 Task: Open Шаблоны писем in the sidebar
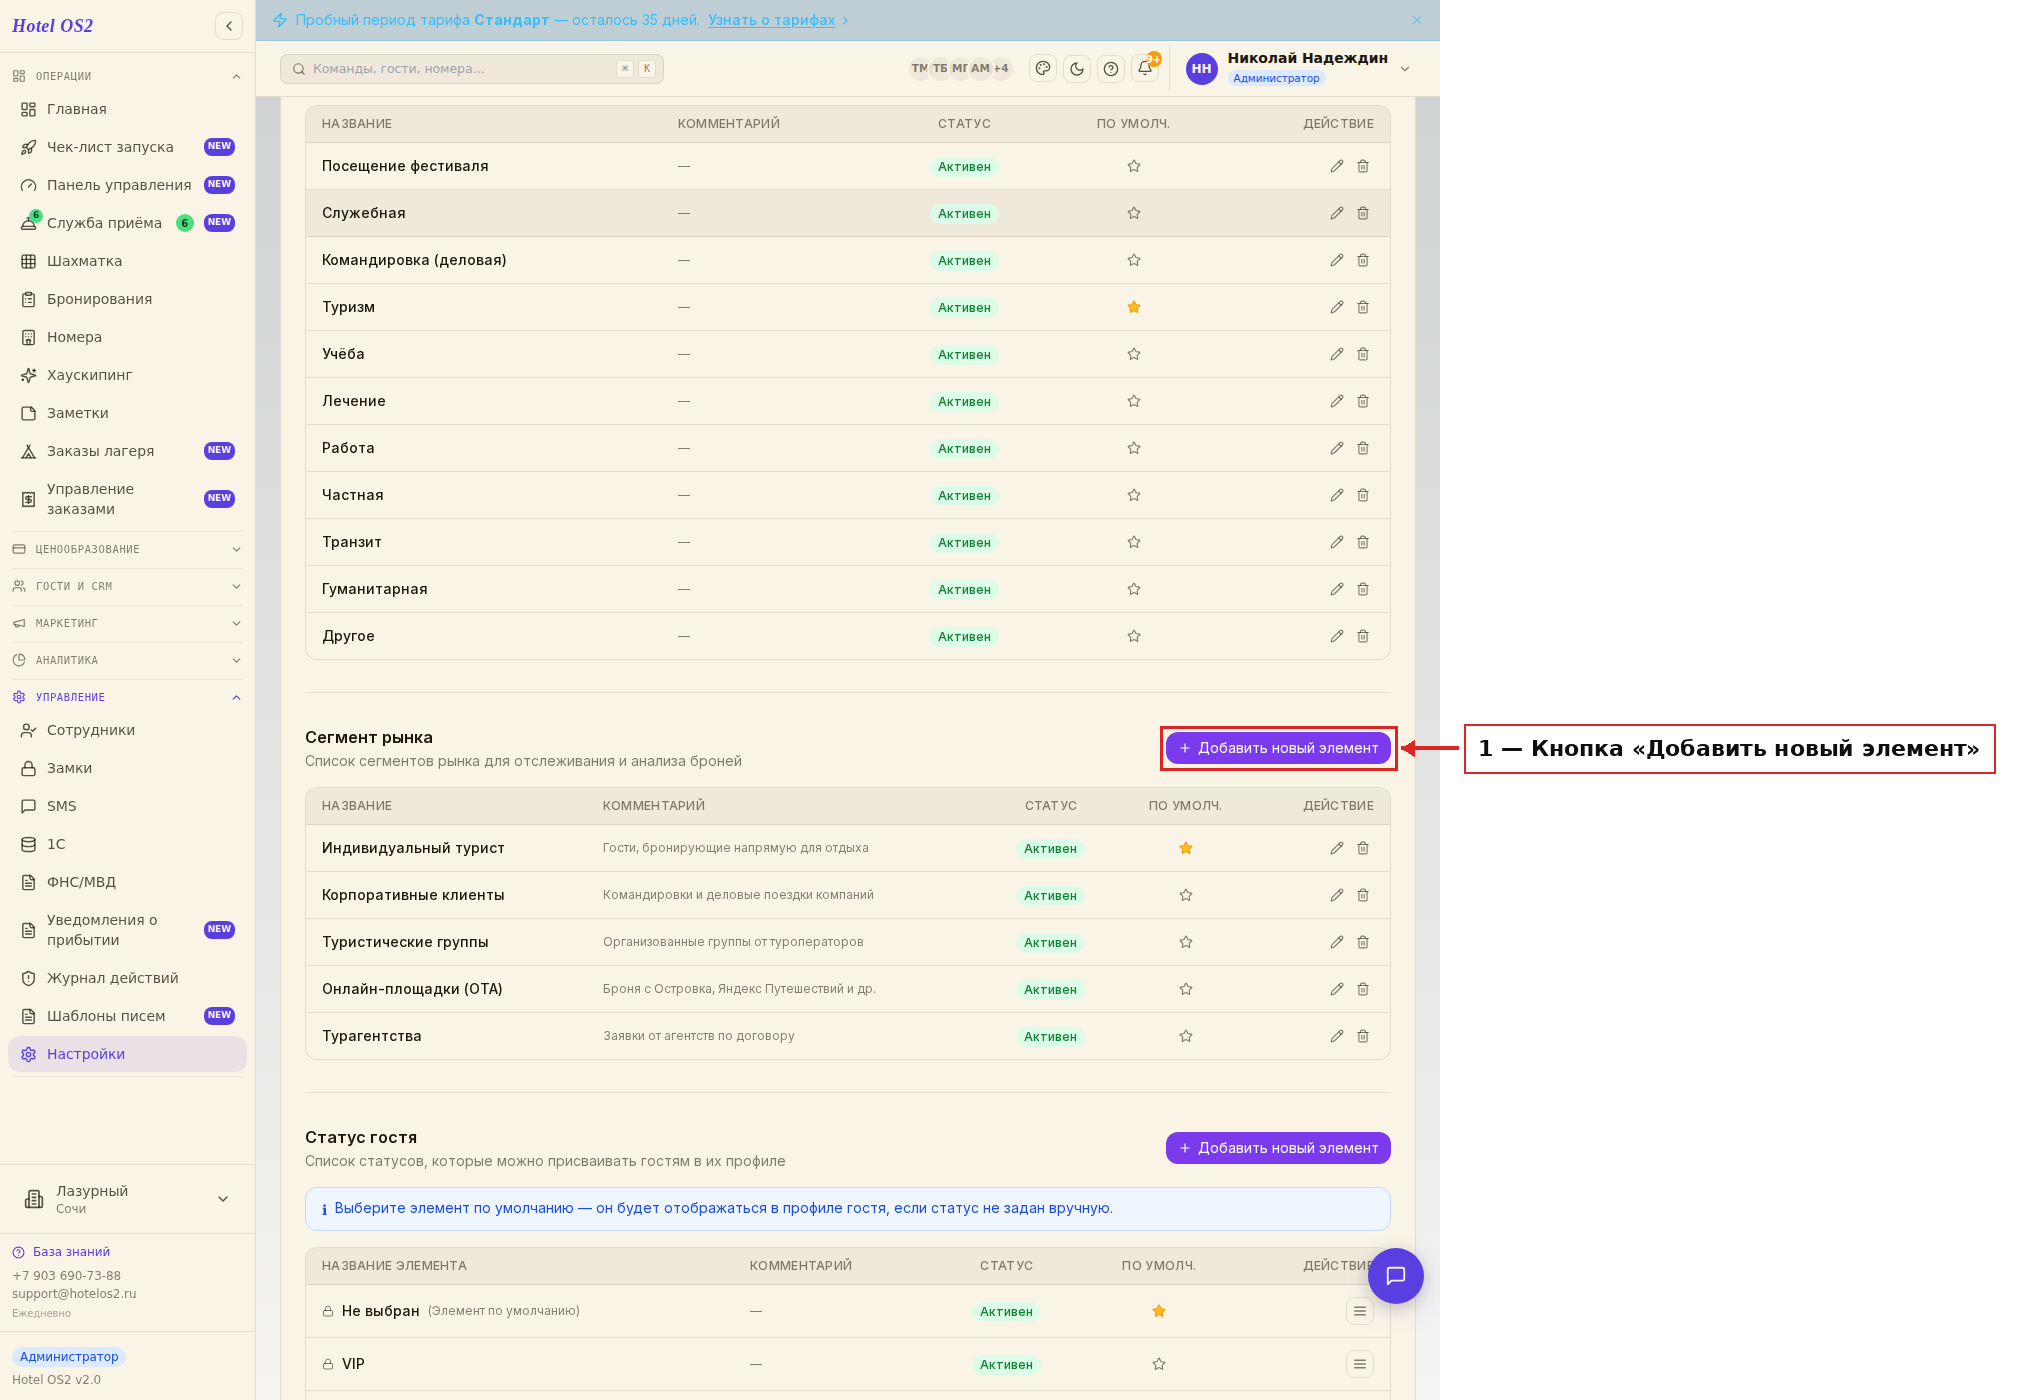click(127, 1016)
